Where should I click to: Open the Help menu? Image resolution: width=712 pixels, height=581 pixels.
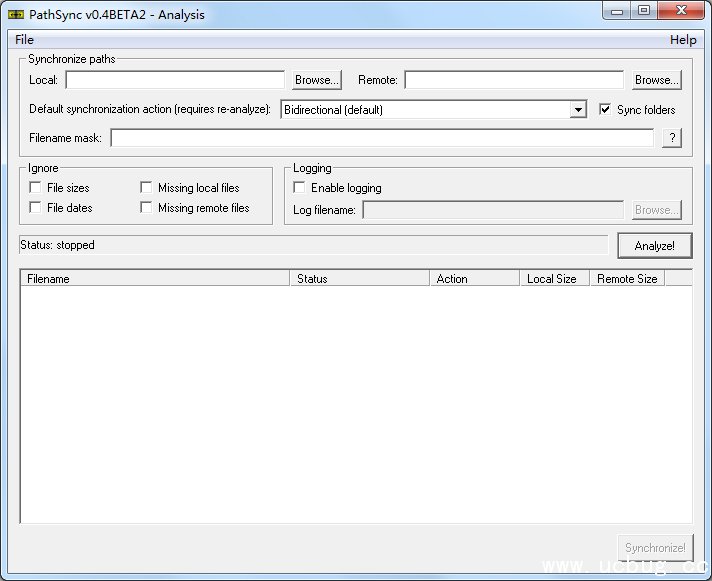pyautogui.click(x=683, y=40)
